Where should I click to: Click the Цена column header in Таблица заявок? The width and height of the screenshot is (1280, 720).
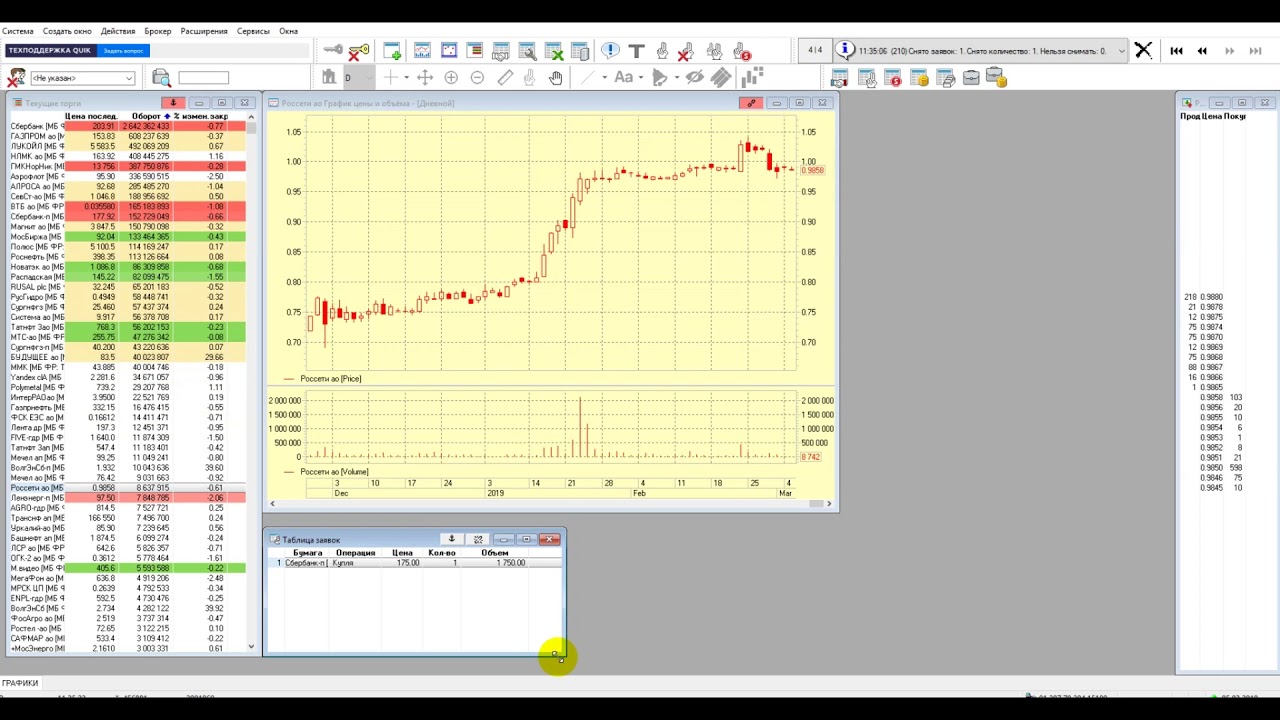pyautogui.click(x=402, y=553)
